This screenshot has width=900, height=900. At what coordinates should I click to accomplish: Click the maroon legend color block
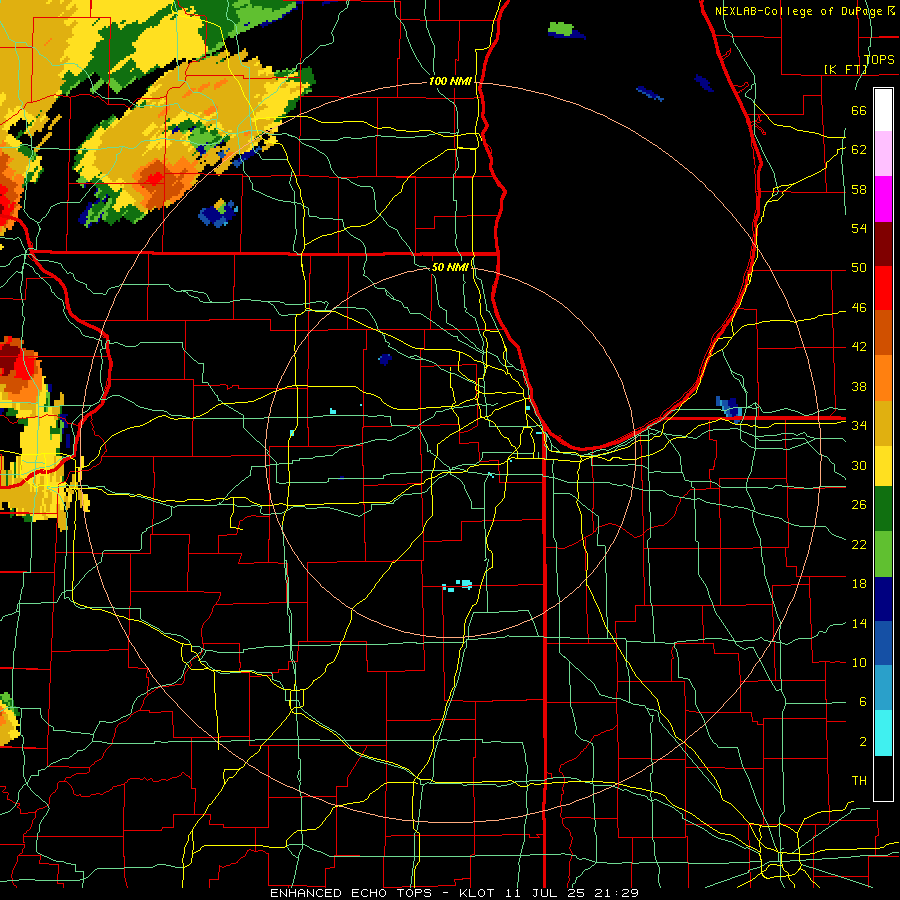pyautogui.click(x=883, y=244)
